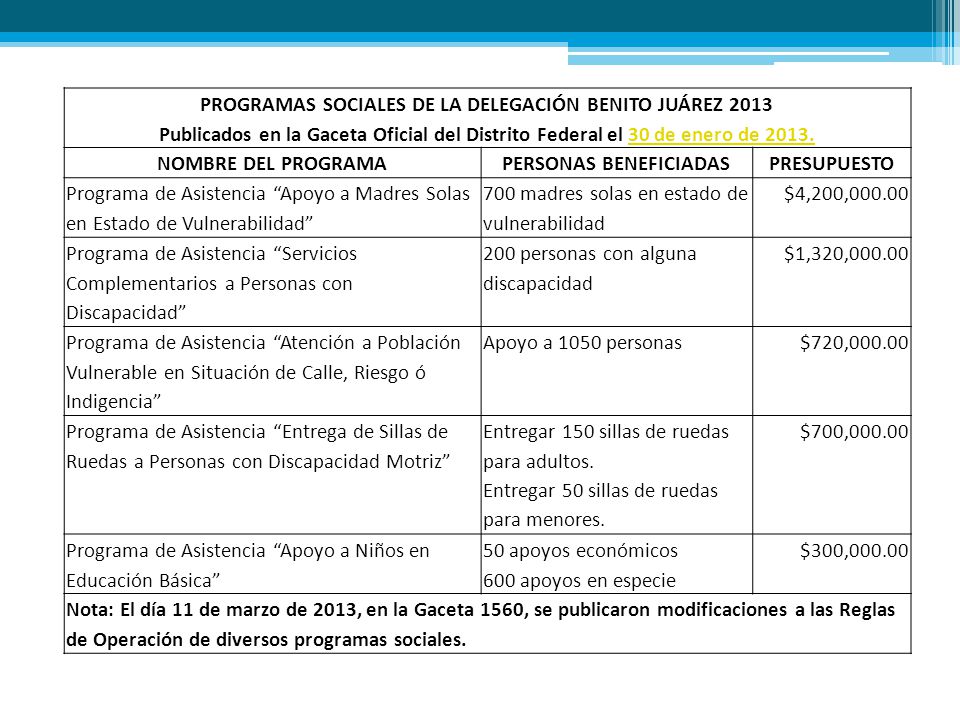Select the '700 madres solas en estado de vulnerabilidad' cell
960x720 pixels.
pos(617,208)
